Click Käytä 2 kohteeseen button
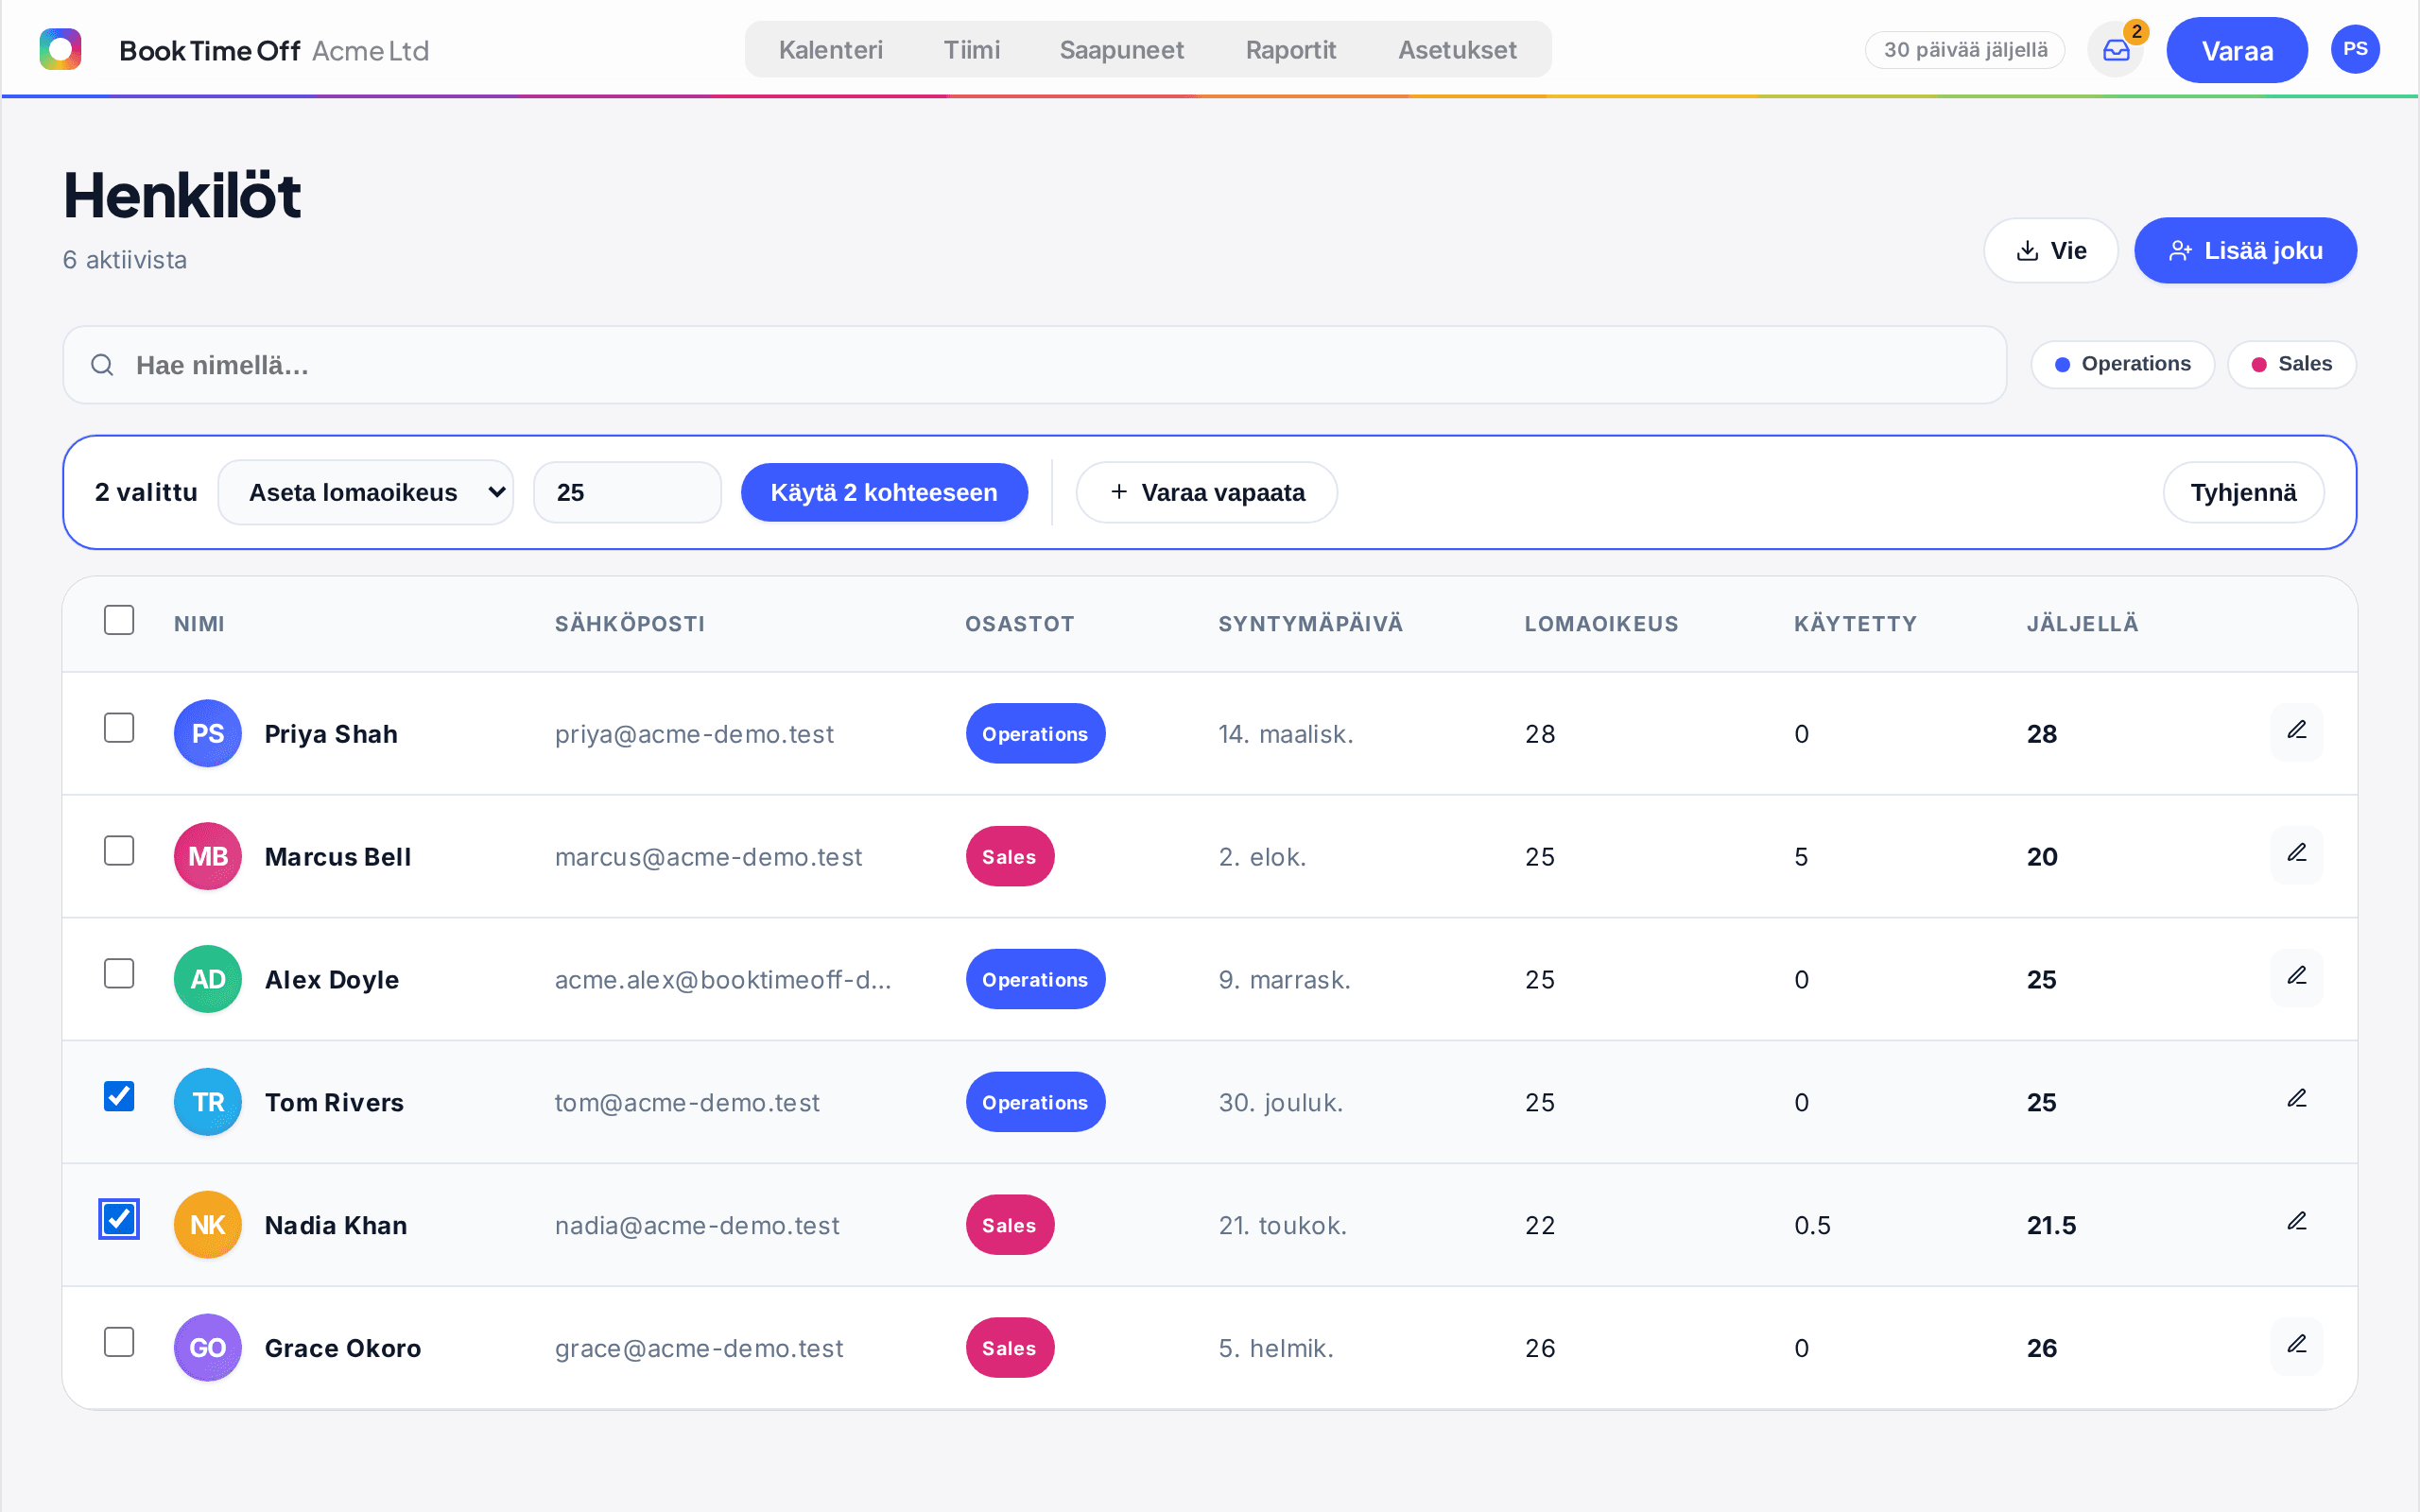Image resolution: width=2420 pixels, height=1512 pixels. pyautogui.click(x=884, y=492)
